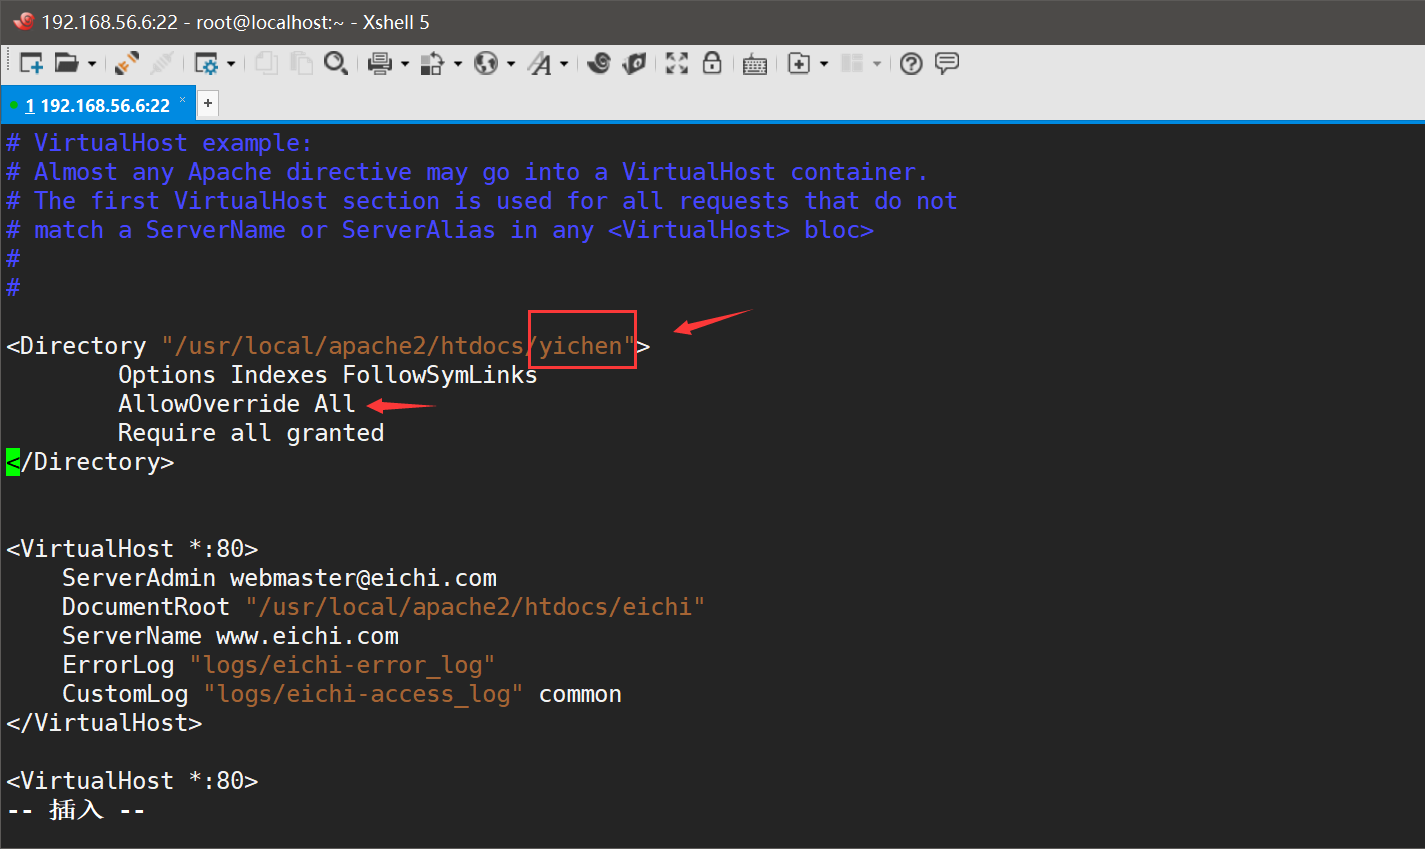Click the ErrorLog eichi-error_log line
Viewport: 1425px width, 849px height.
coord(278,665)
